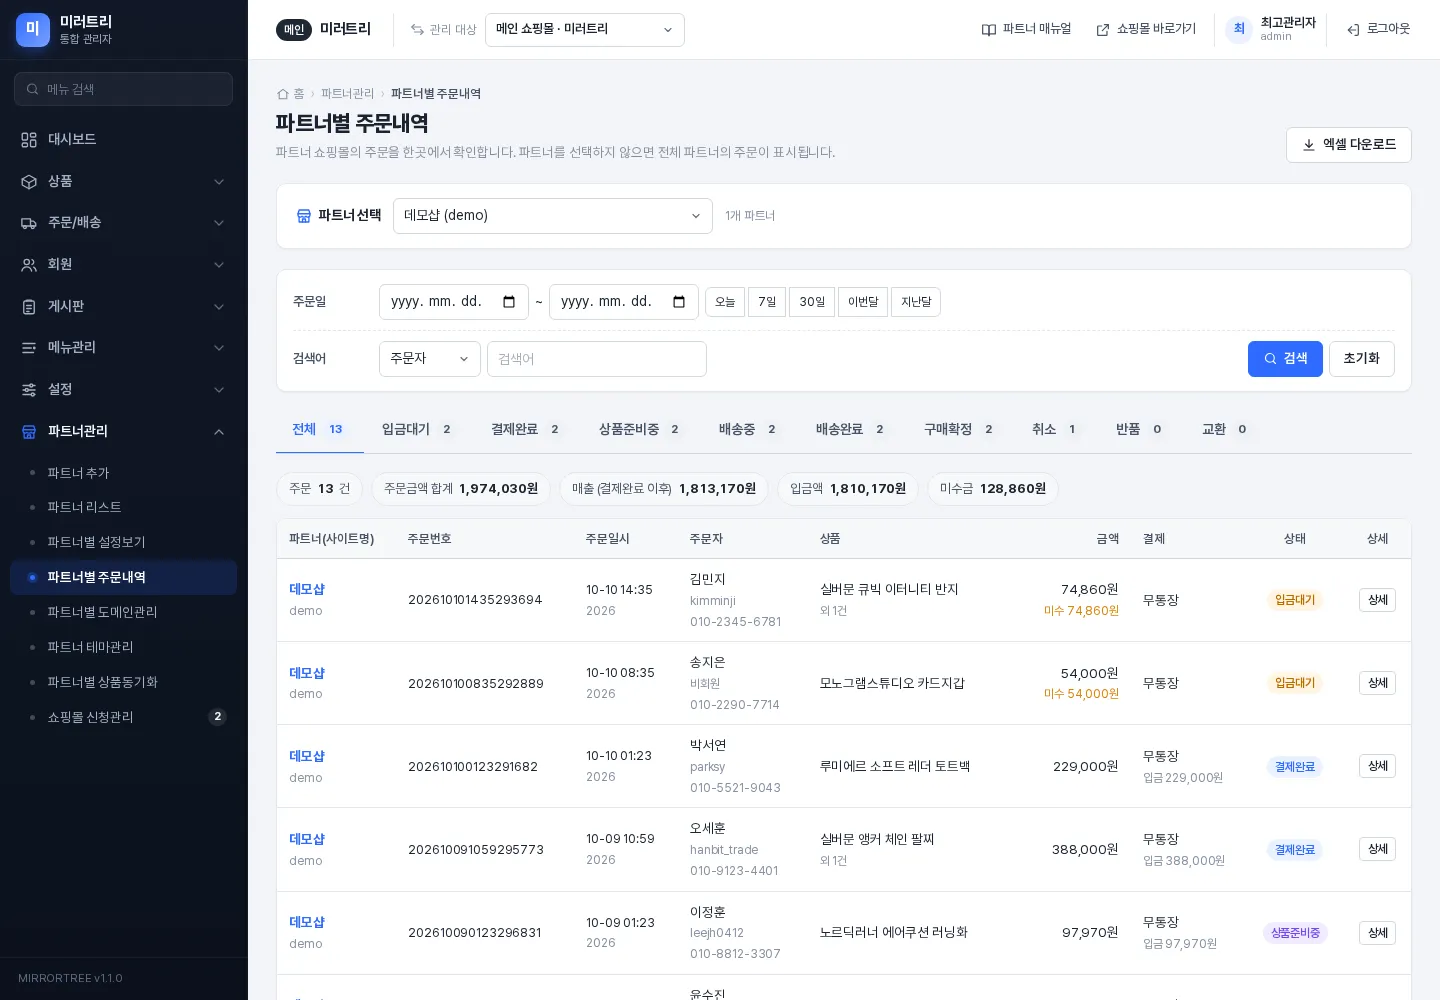Click the 초기화 reset button
Screen dimensions: 1440x1000
(x=1362, y=359)
